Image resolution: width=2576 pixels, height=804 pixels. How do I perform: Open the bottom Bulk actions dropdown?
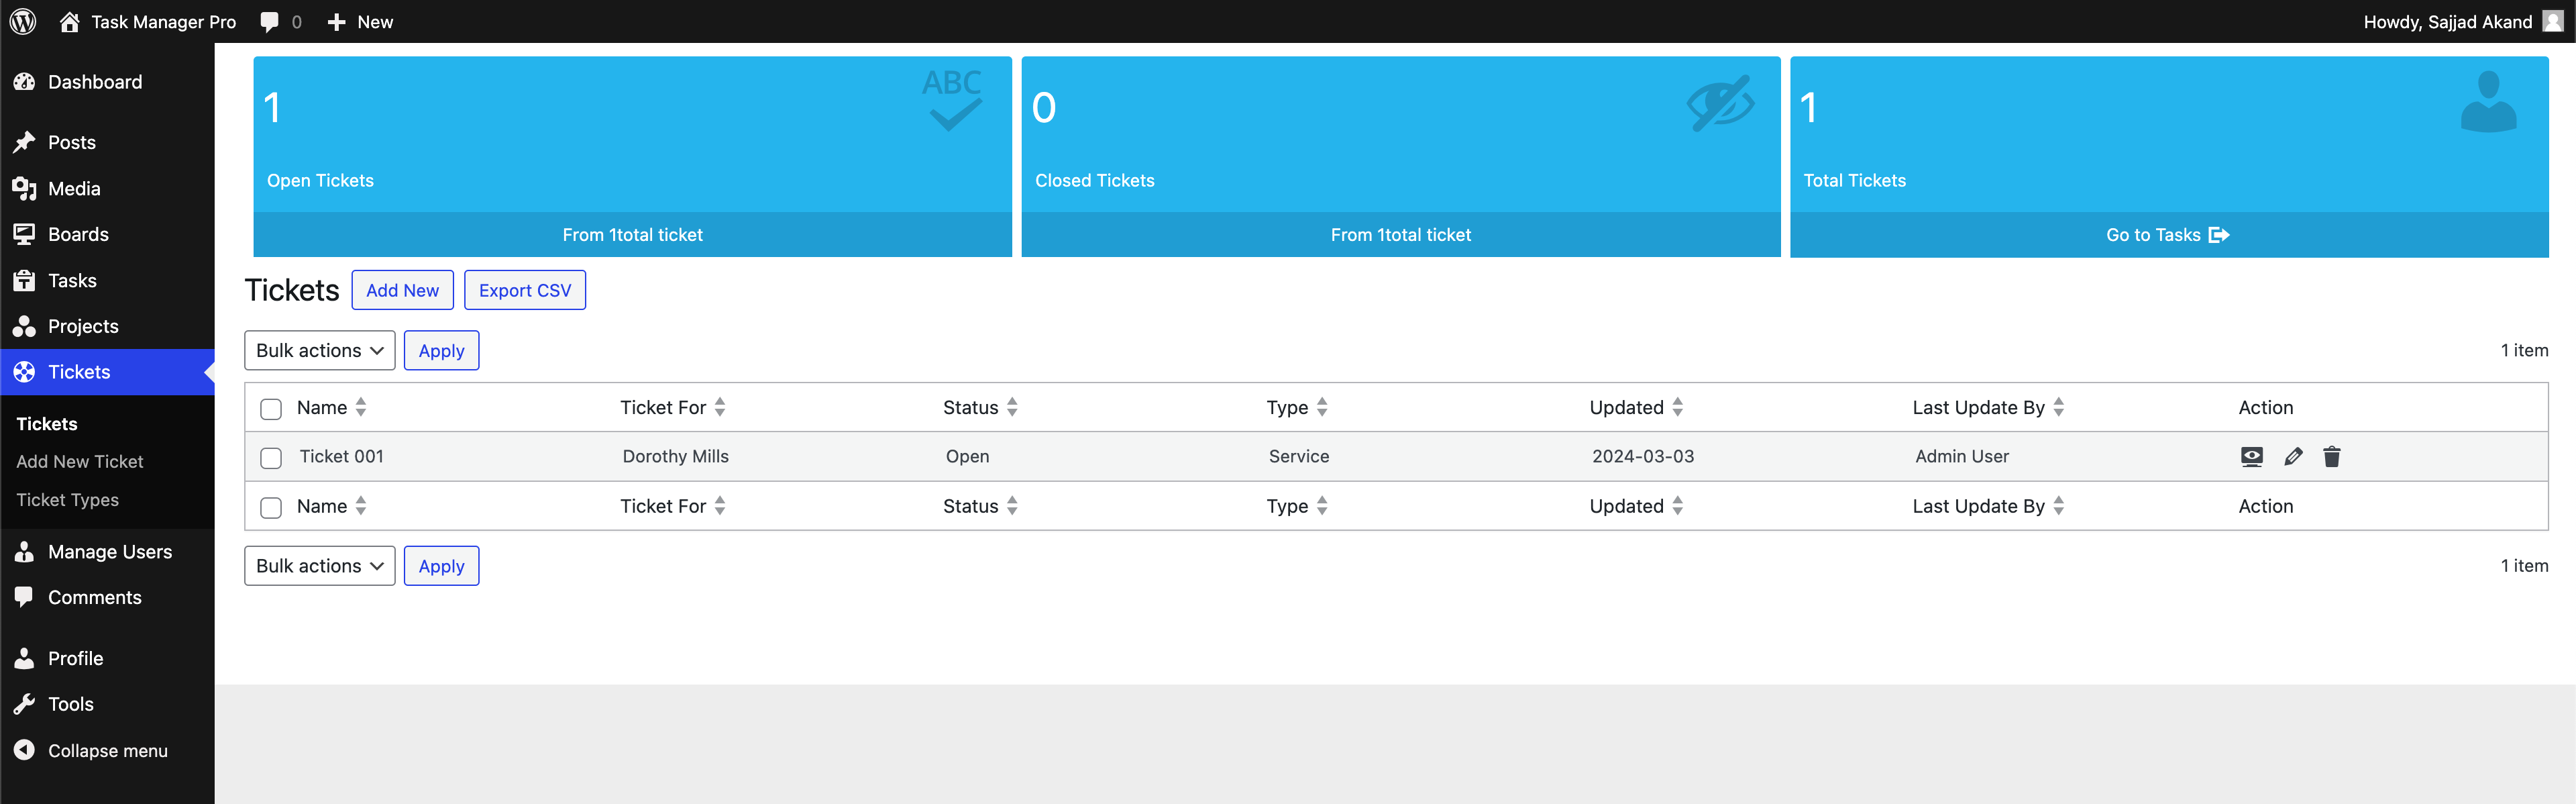(319, 565)
